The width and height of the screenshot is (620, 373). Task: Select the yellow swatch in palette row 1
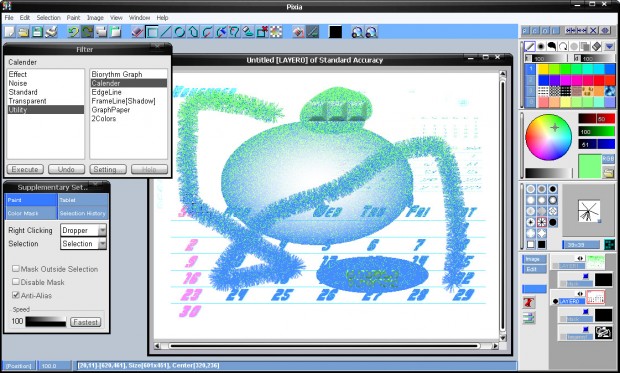[x=543, y=70]
